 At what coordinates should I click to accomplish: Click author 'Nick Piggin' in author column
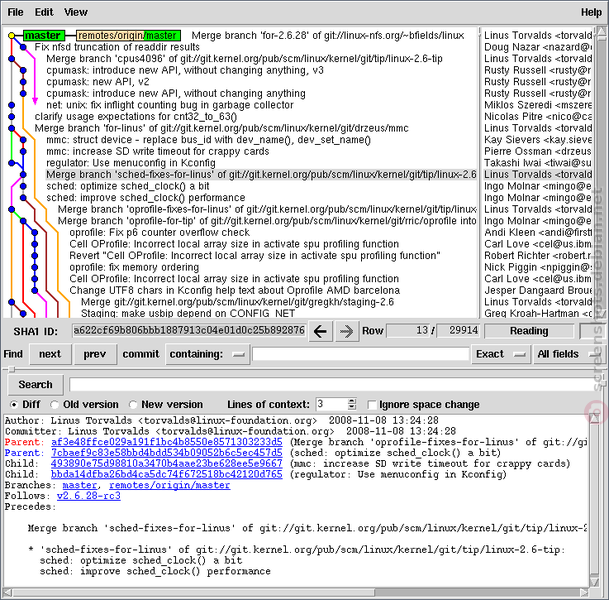coord(538,267)
